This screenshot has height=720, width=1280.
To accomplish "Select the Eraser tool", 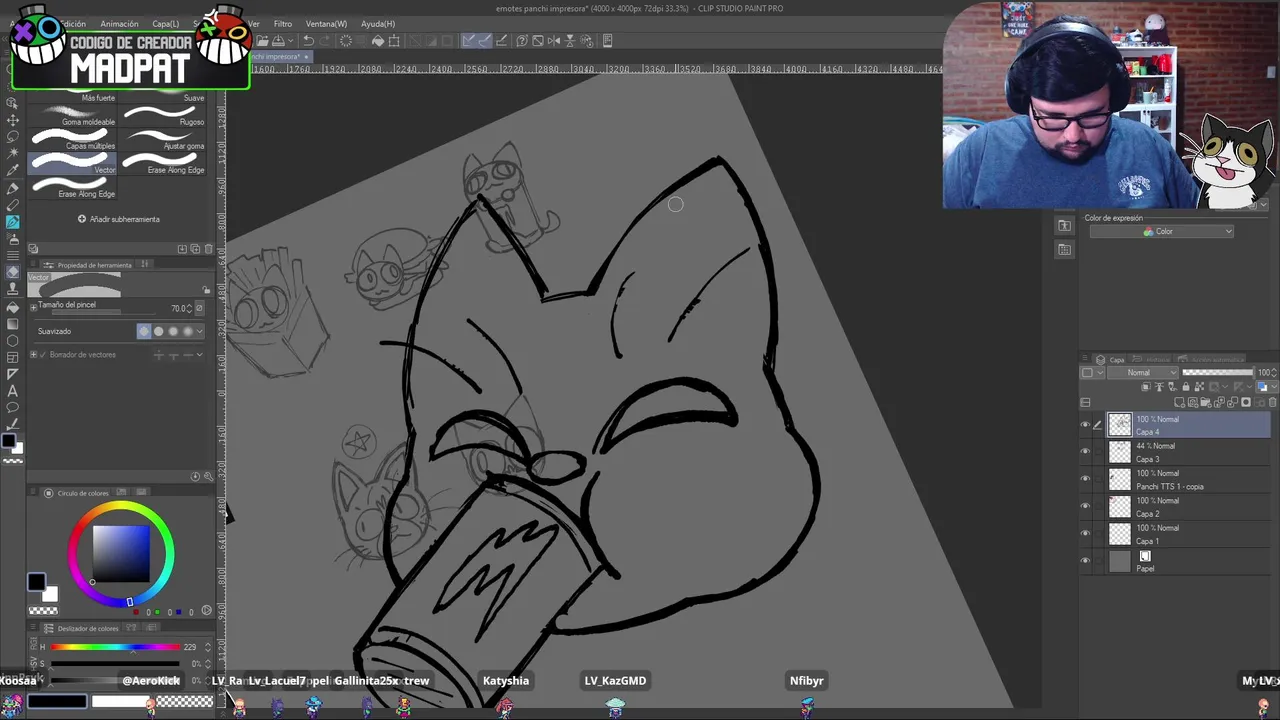I will tap(13, 272).
